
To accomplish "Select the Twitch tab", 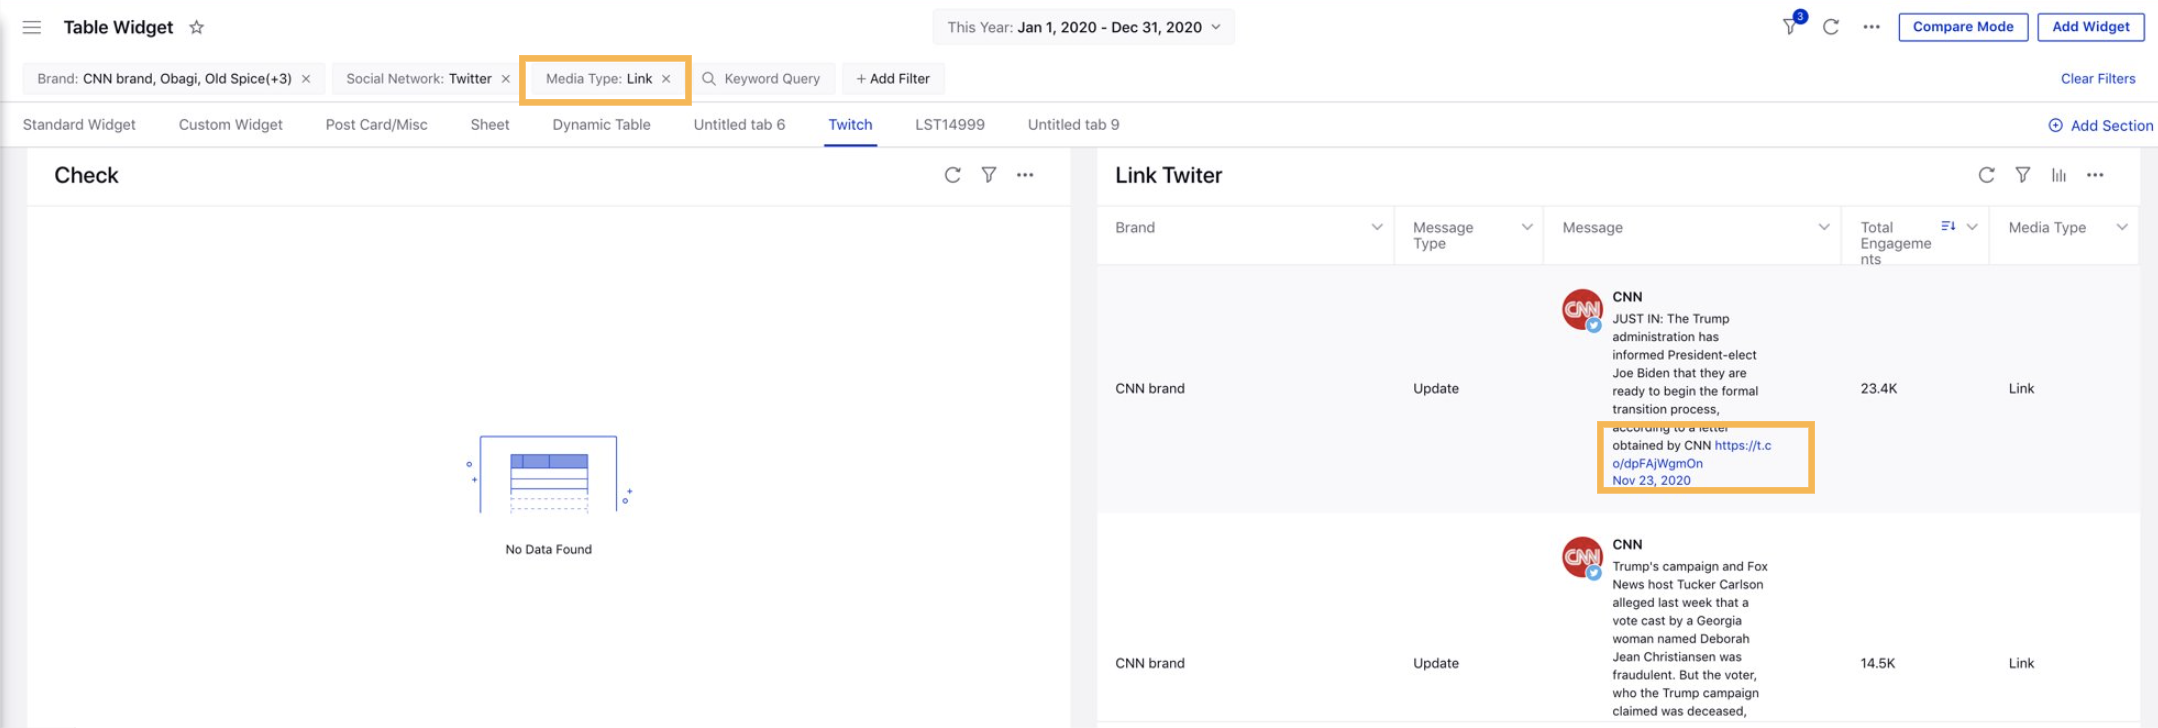I will point(850,125).
